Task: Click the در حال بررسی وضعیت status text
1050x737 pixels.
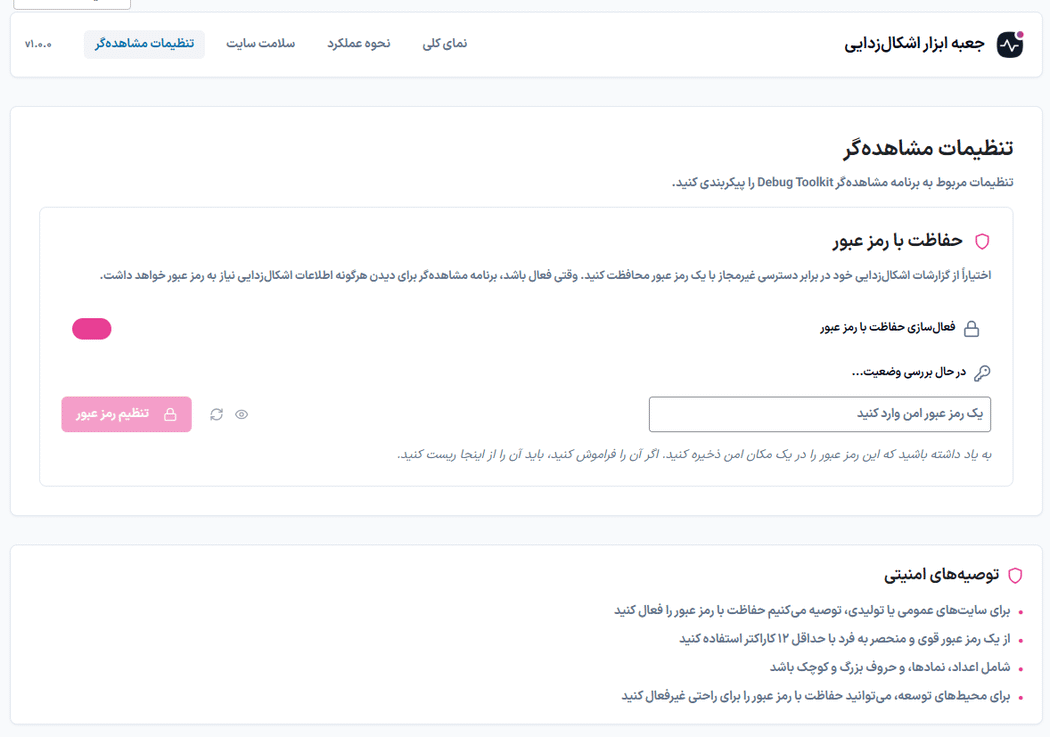Action: point(908,372)
